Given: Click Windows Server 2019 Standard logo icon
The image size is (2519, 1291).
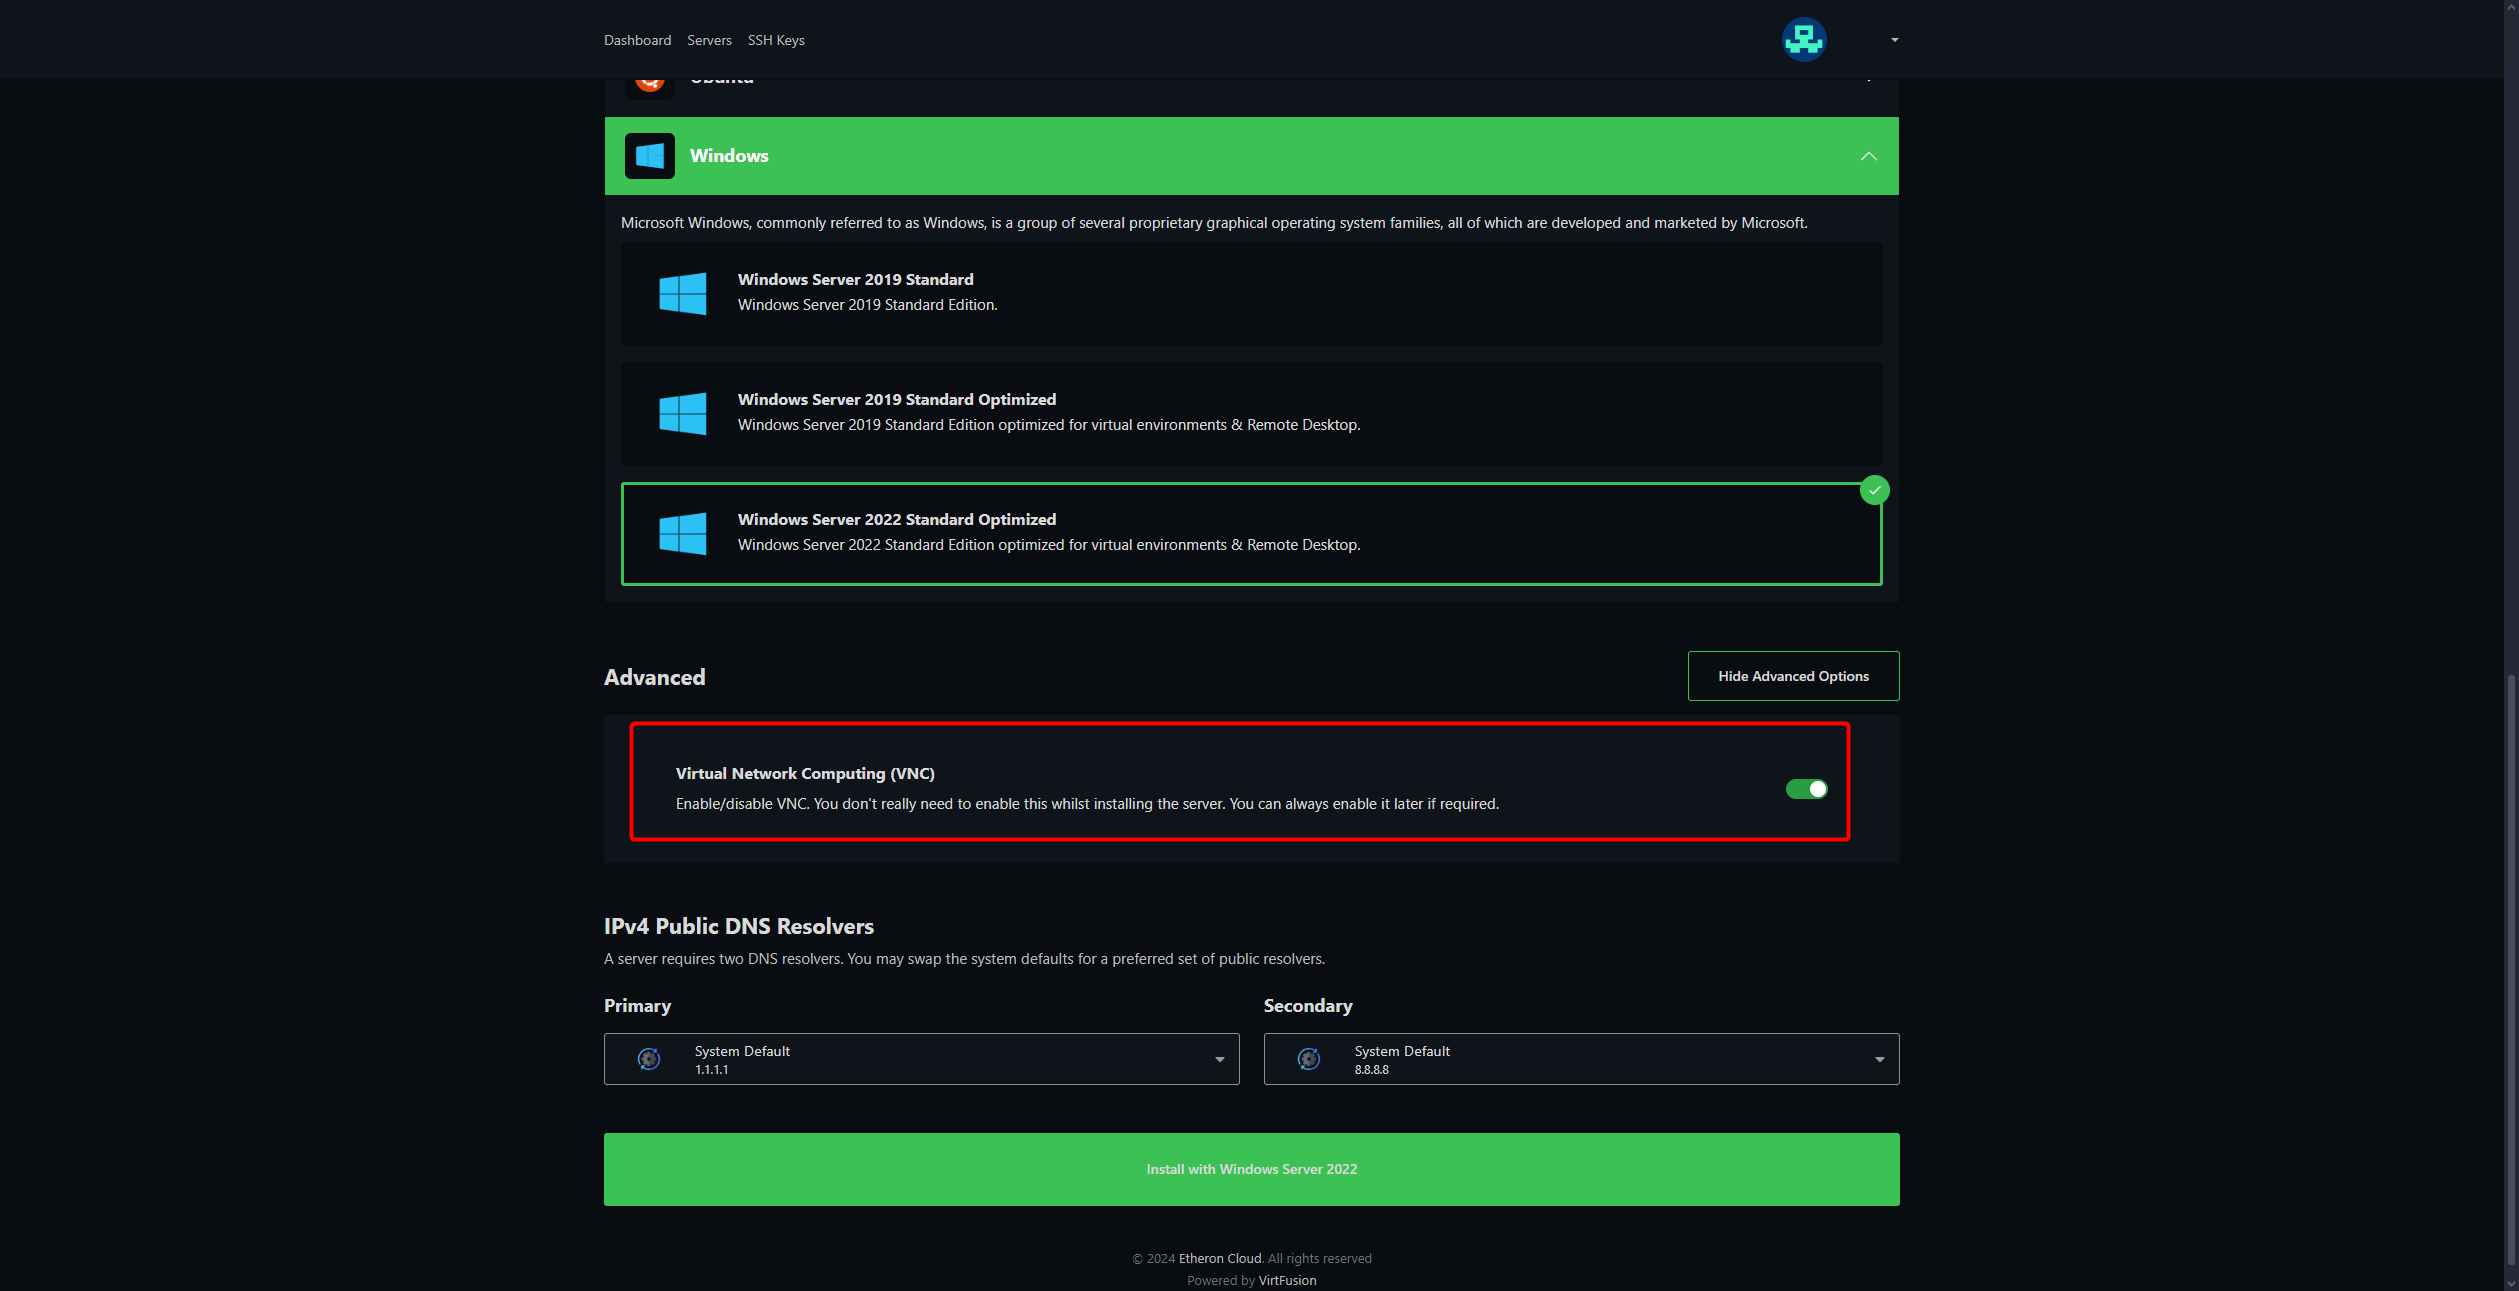Looking at the screenshot, I should pyautogui.click(x=683, y=294).
